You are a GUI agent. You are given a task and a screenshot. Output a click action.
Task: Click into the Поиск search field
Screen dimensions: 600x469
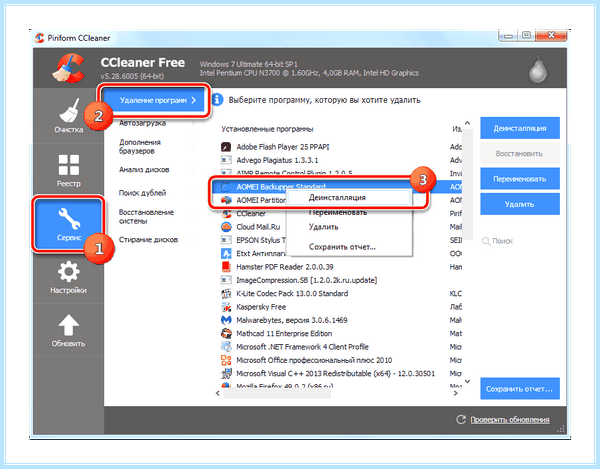[x=520, y=241]
